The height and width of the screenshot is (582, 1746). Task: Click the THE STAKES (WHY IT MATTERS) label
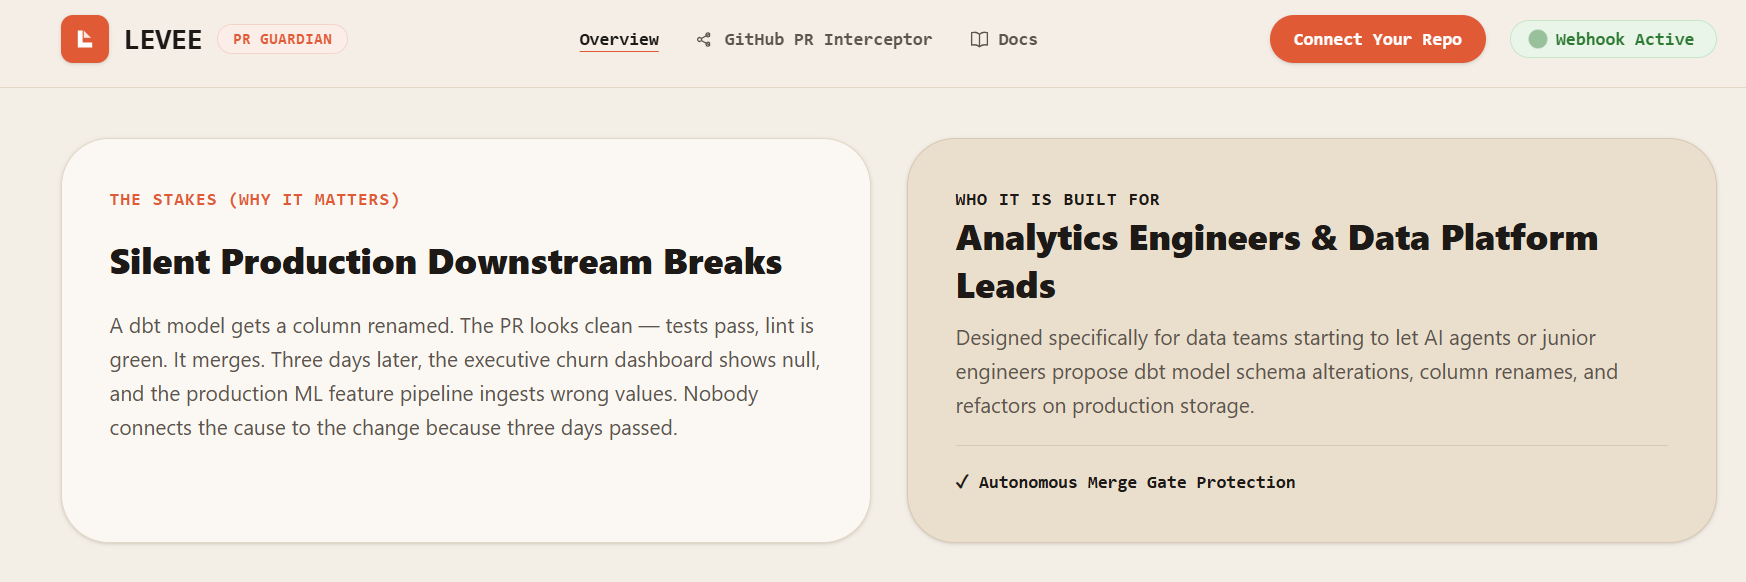click(x=255, y=200)
